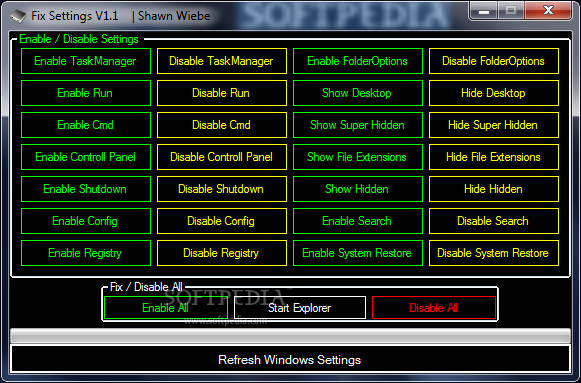
Task: Click the green Enable All button
Action: [x=166, y=307]
